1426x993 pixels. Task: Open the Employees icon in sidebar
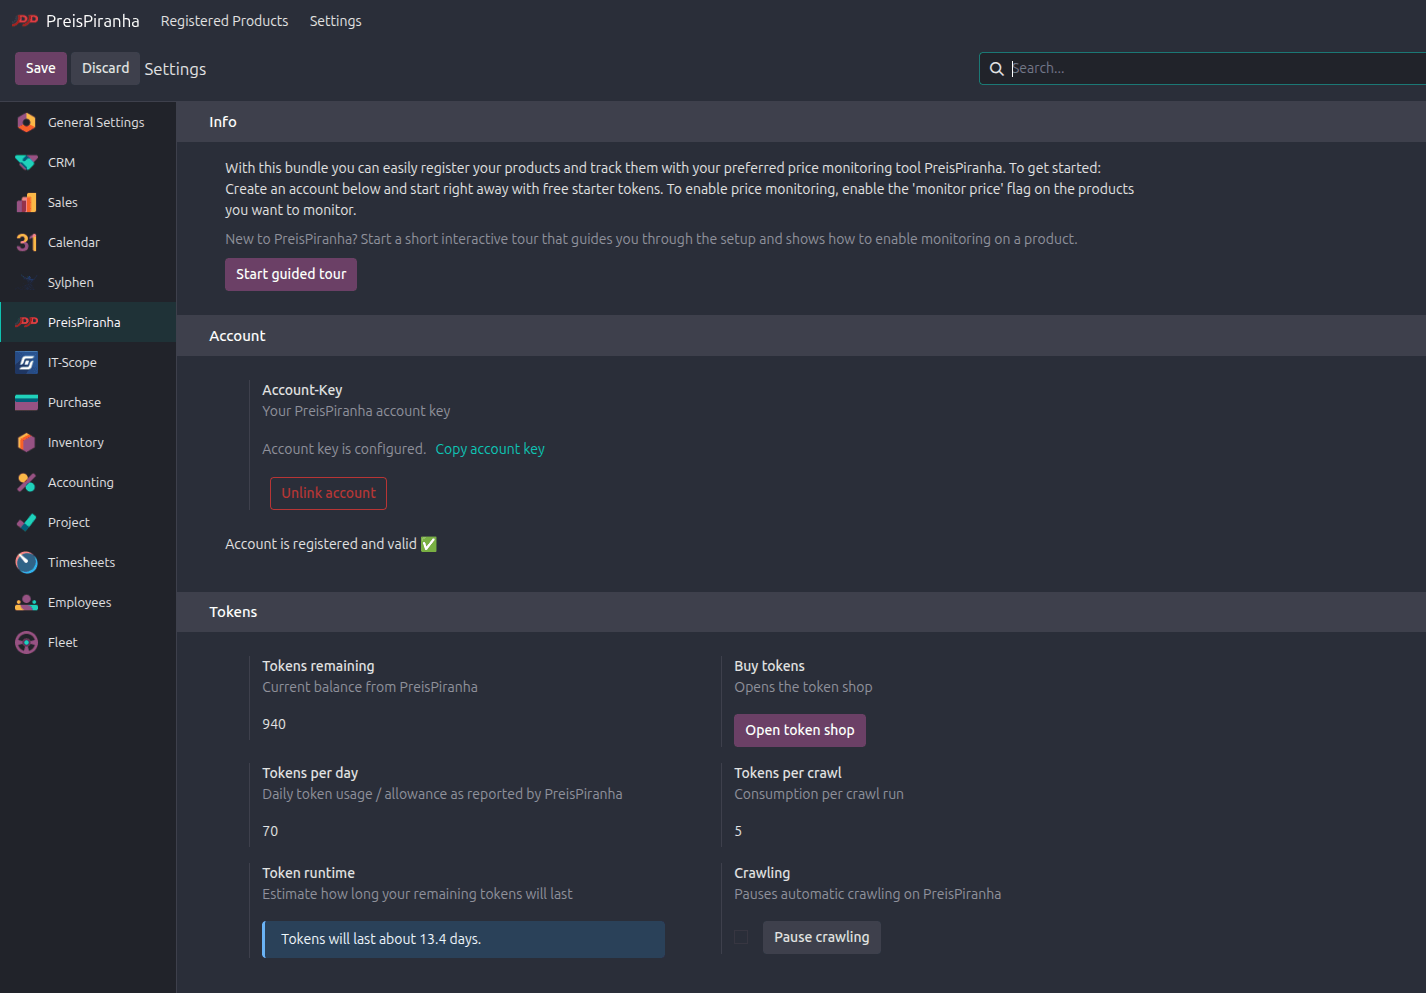[x=27, y=602]
